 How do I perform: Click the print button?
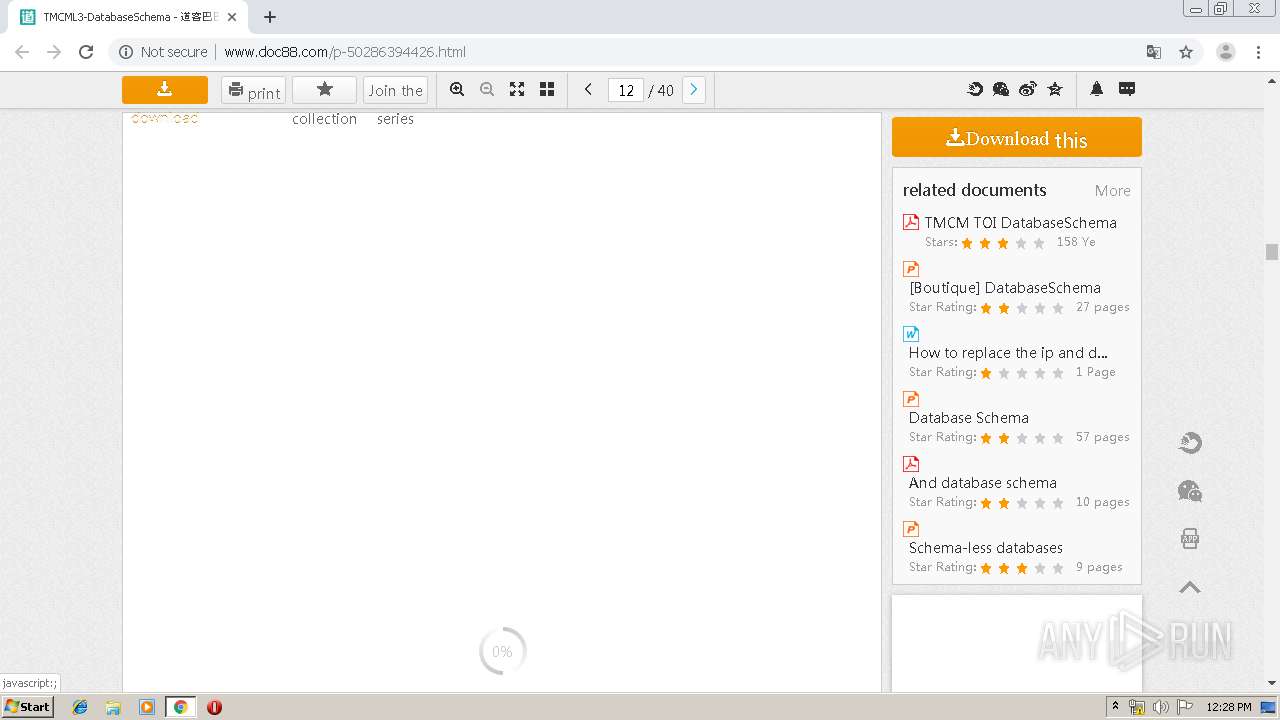tap(253, 90)
